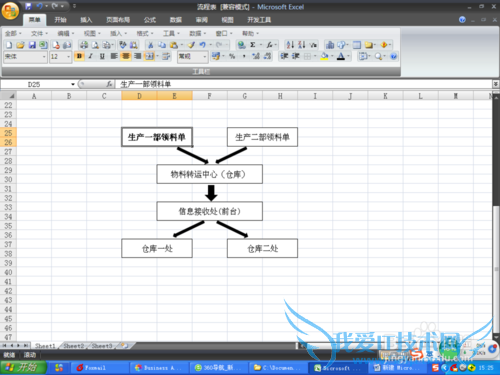
Task: Click the AutoSum sigma icon
Action: click(x=253, y=45)
